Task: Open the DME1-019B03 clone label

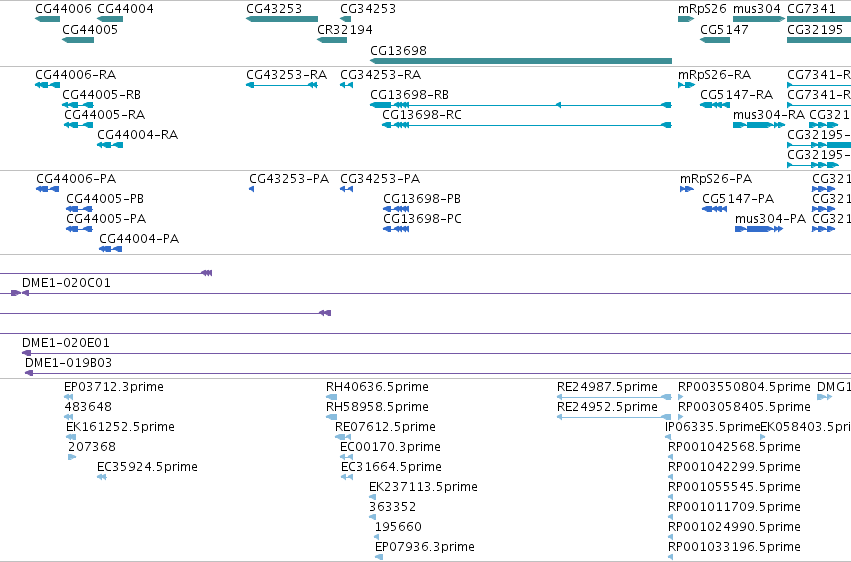Action: 69,362
